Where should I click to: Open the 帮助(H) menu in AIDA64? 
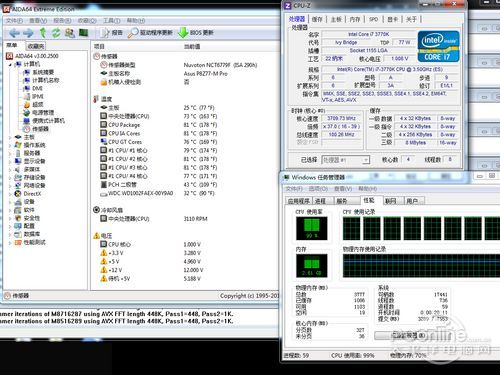pos(136,21)
